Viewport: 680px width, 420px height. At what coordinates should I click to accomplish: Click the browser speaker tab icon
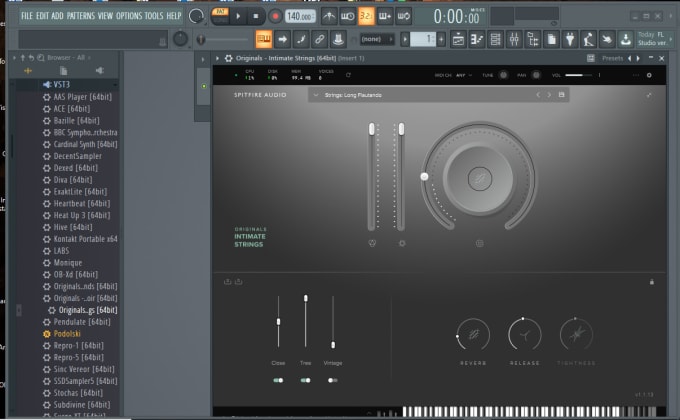(100, 70)
